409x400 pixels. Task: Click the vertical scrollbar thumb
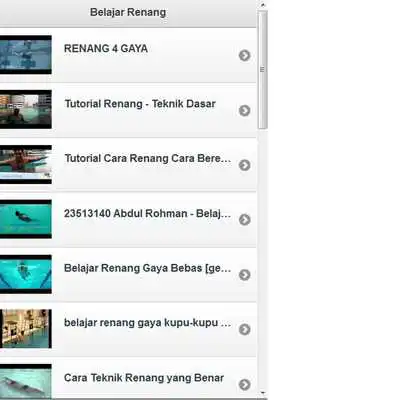[263, 69]
